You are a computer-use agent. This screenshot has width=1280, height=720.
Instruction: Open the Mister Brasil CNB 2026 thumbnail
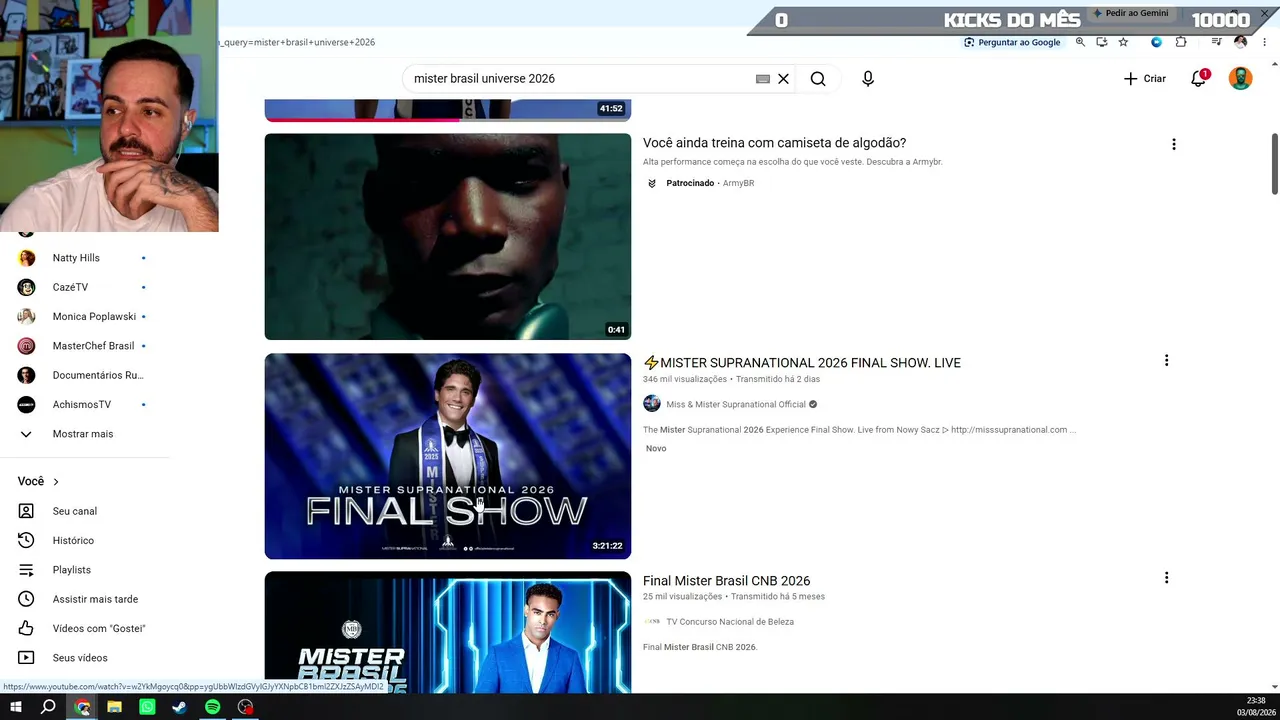click(448, 632)
